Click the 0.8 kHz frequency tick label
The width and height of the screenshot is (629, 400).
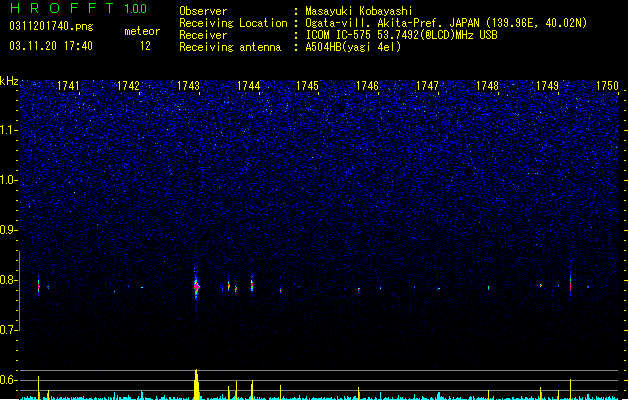coord(9,280)
